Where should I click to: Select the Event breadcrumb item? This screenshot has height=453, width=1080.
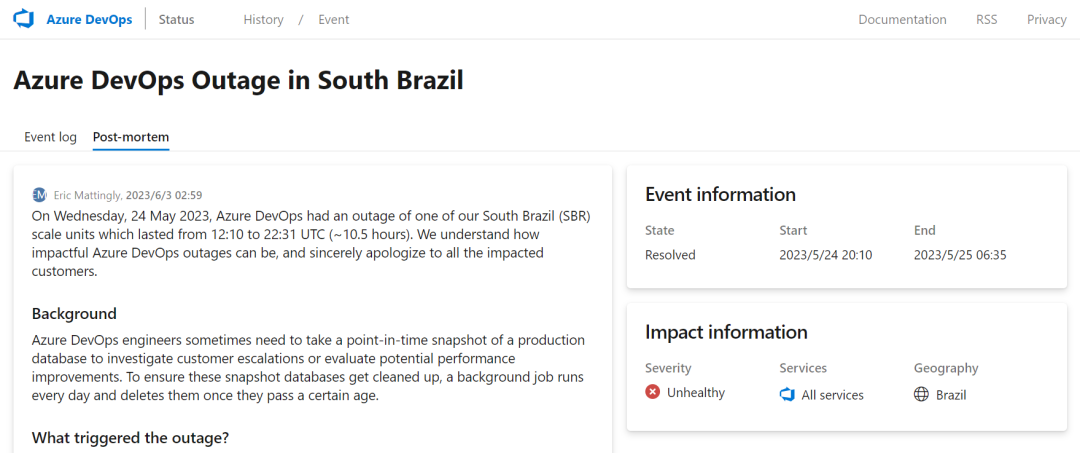[333, 19]
